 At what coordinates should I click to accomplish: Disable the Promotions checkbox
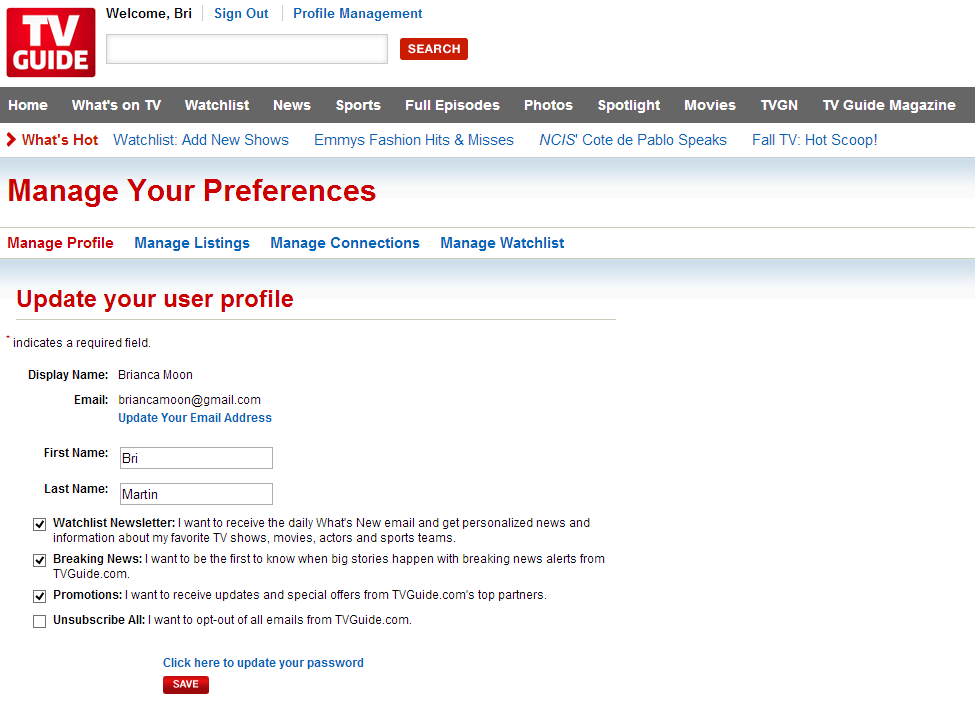[40, 596]
